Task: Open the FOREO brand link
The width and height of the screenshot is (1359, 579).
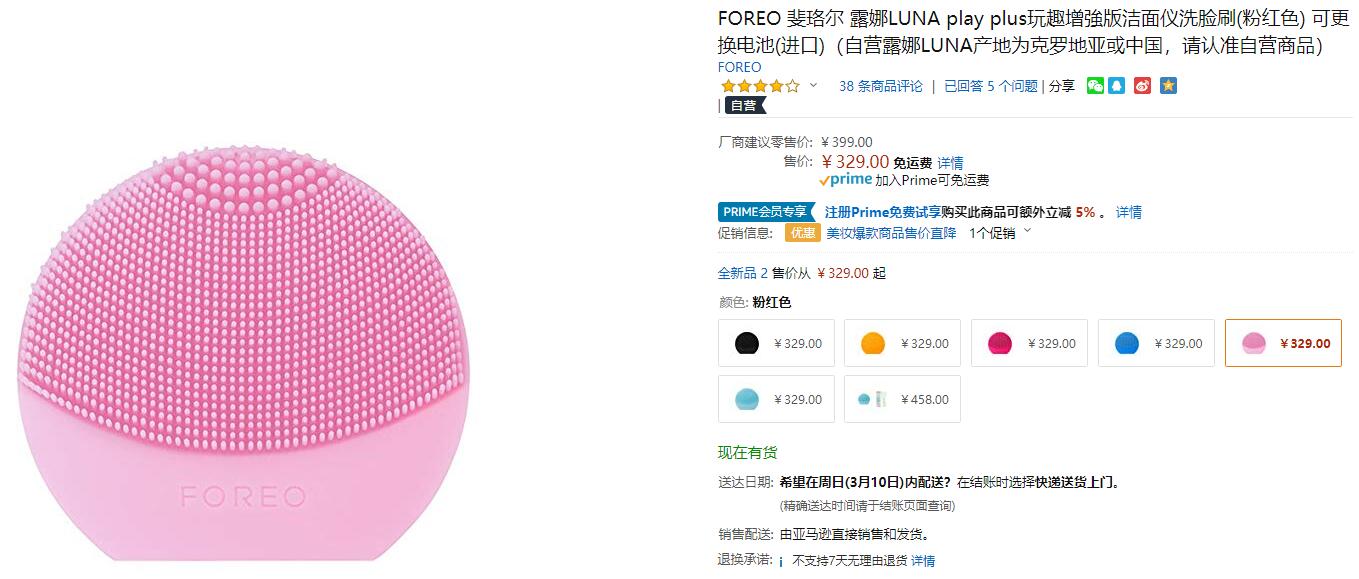Action: 739,67
